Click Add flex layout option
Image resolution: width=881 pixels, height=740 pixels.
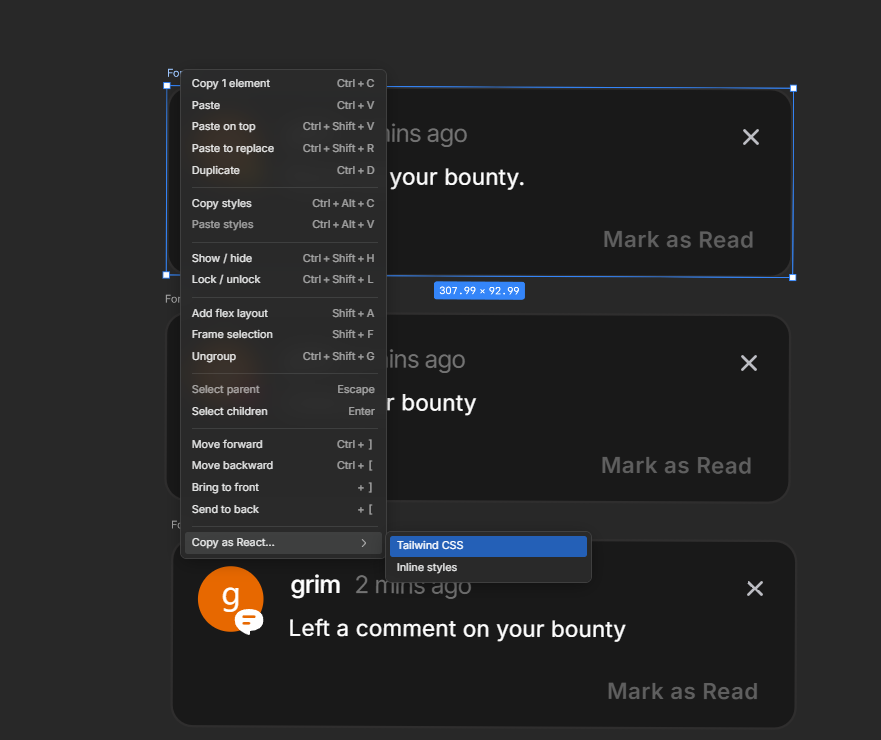[283, 314]
